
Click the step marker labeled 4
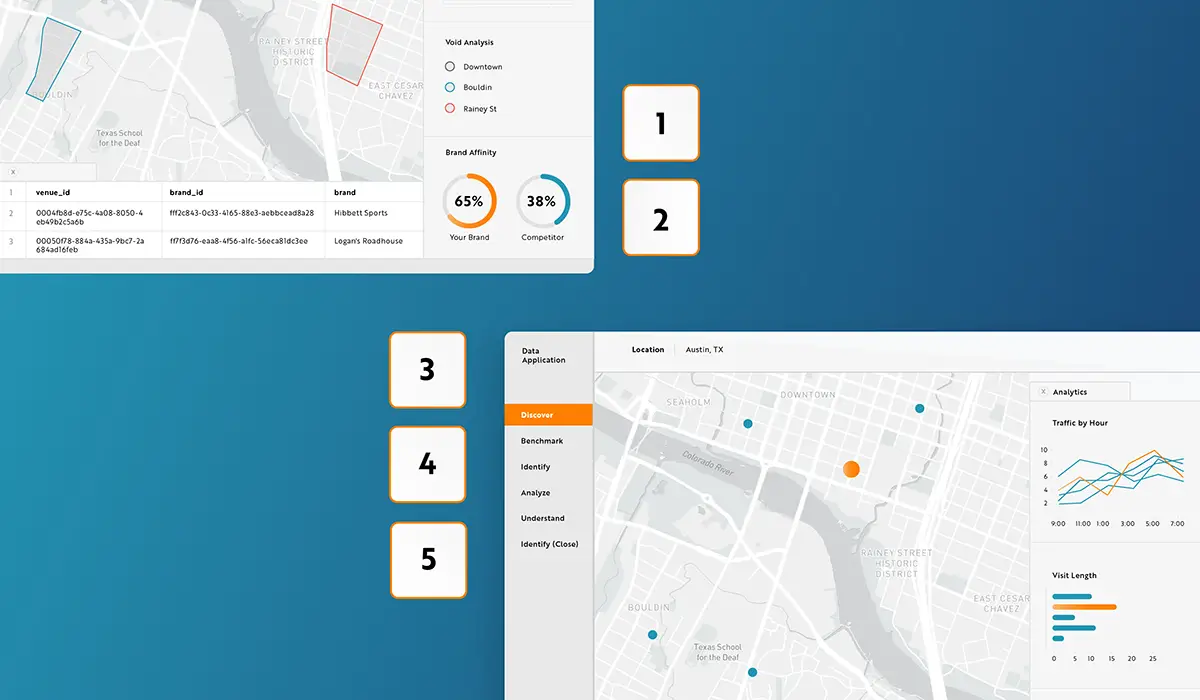[x=427, y=465]
